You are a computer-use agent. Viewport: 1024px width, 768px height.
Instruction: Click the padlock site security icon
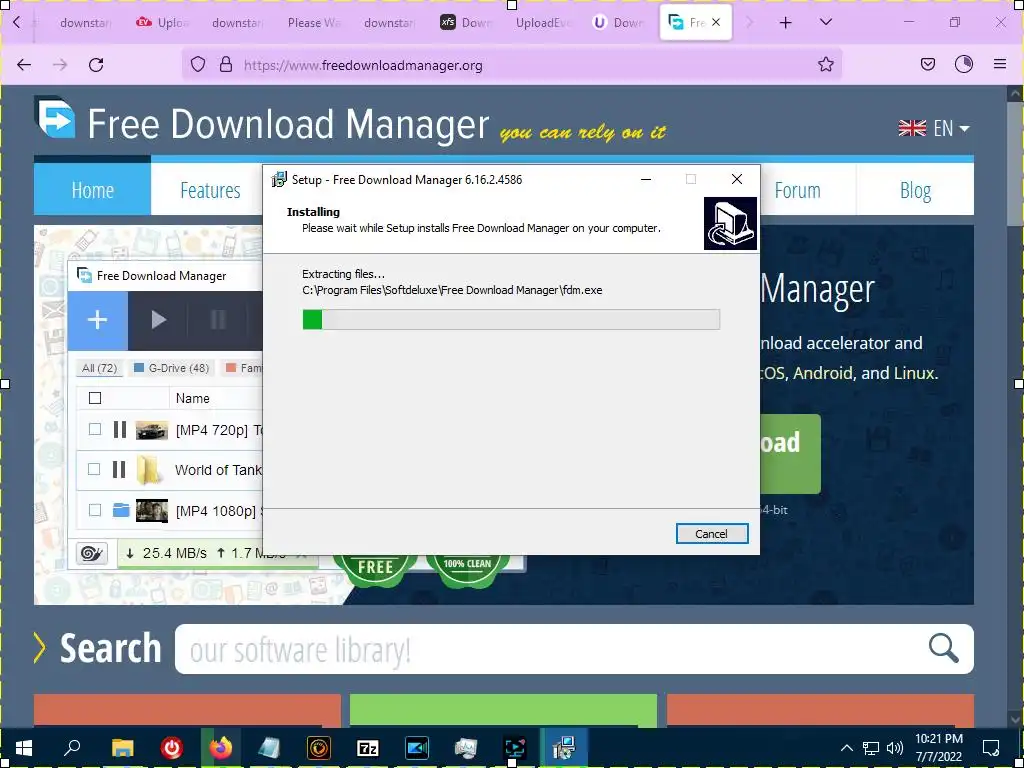(x=226, y=65)
